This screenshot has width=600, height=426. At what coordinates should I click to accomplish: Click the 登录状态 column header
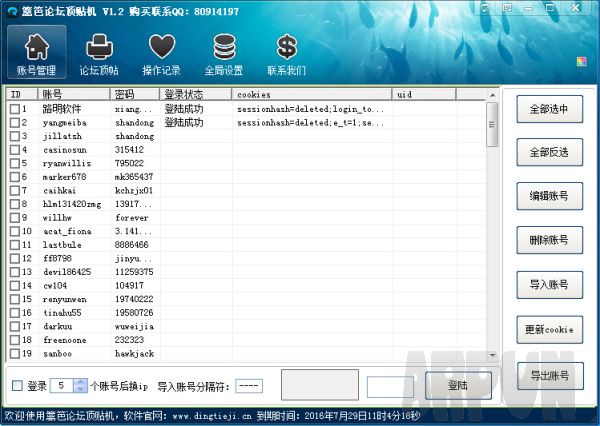click(197, 94)
